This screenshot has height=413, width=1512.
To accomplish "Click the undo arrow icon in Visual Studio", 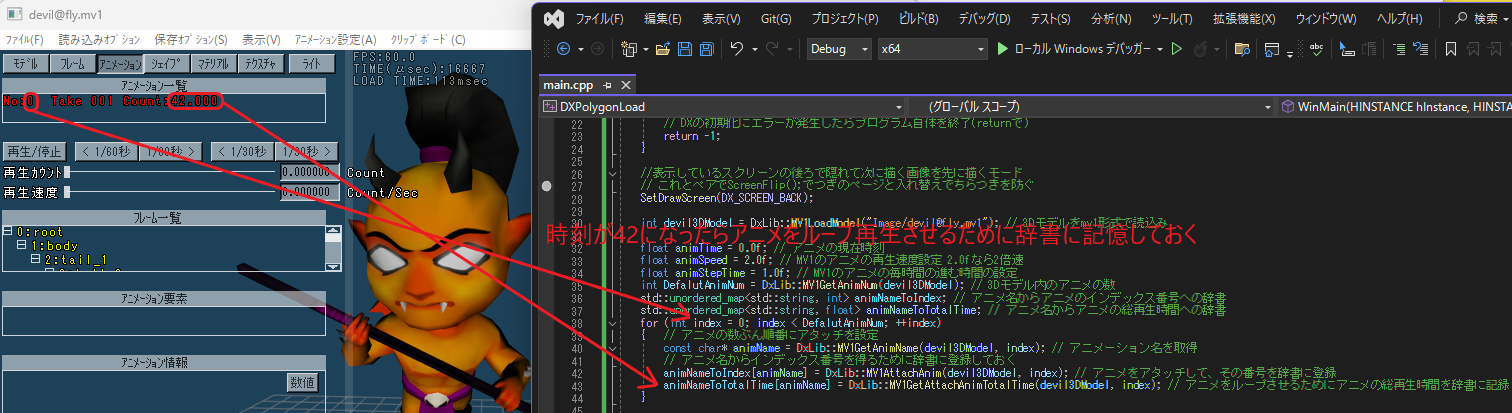I will tap(736, 49).
